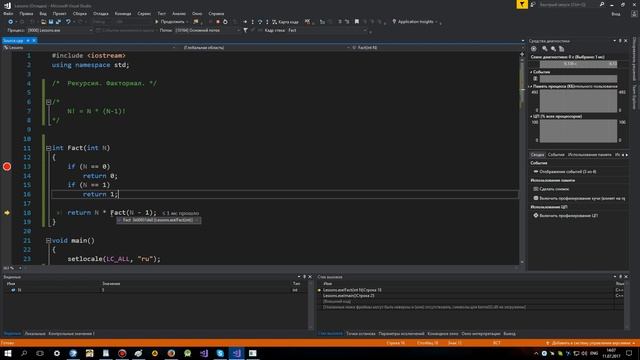Open the Windows Start menu
Viewport: 640px width, 360px height.
tap(8, 353)
